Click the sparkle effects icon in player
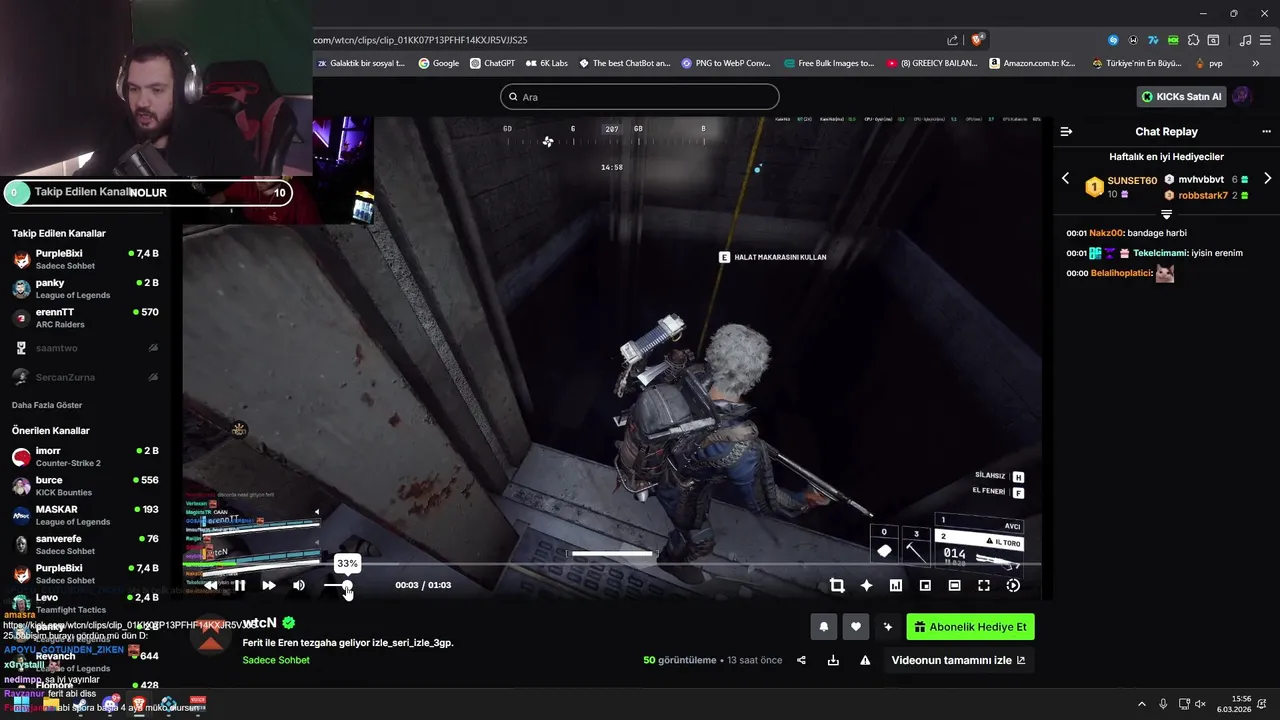 (x=866, y=586)
